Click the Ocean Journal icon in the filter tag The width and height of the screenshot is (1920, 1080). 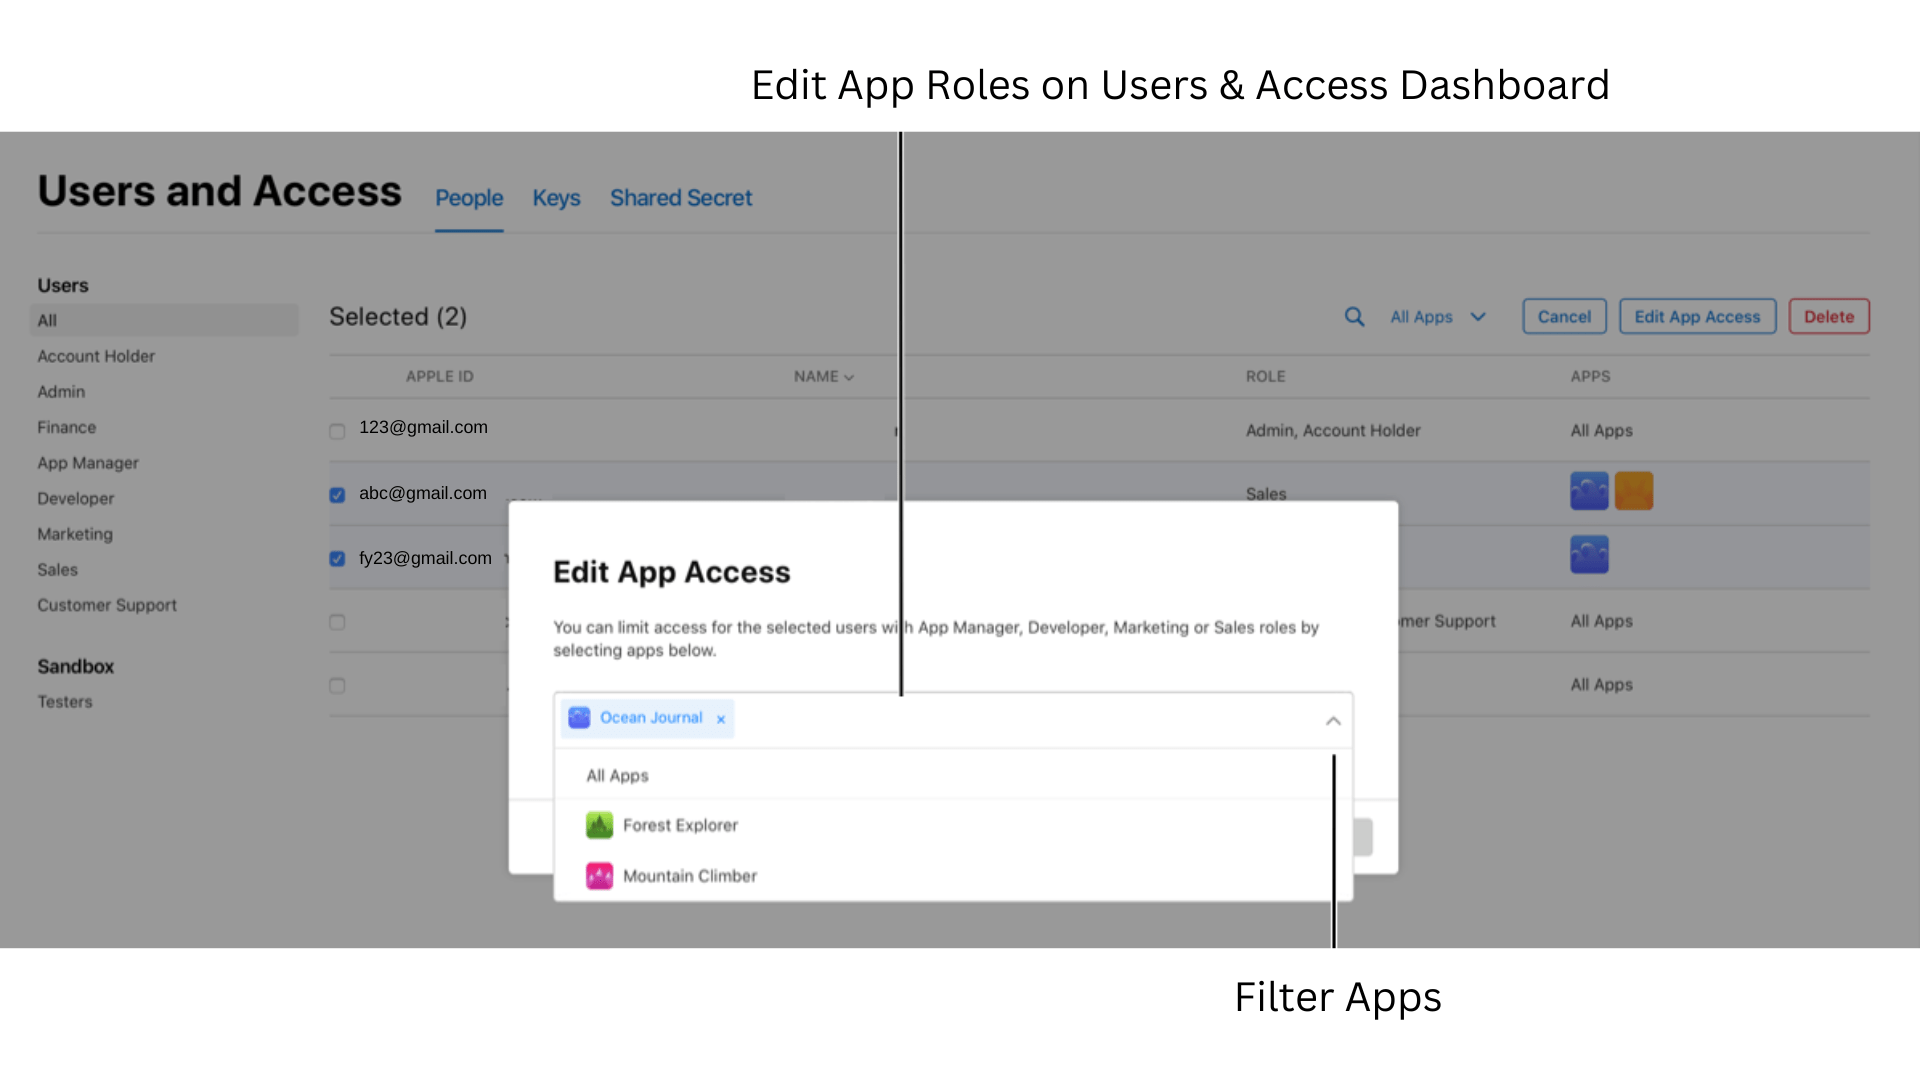tap(579, 717)
